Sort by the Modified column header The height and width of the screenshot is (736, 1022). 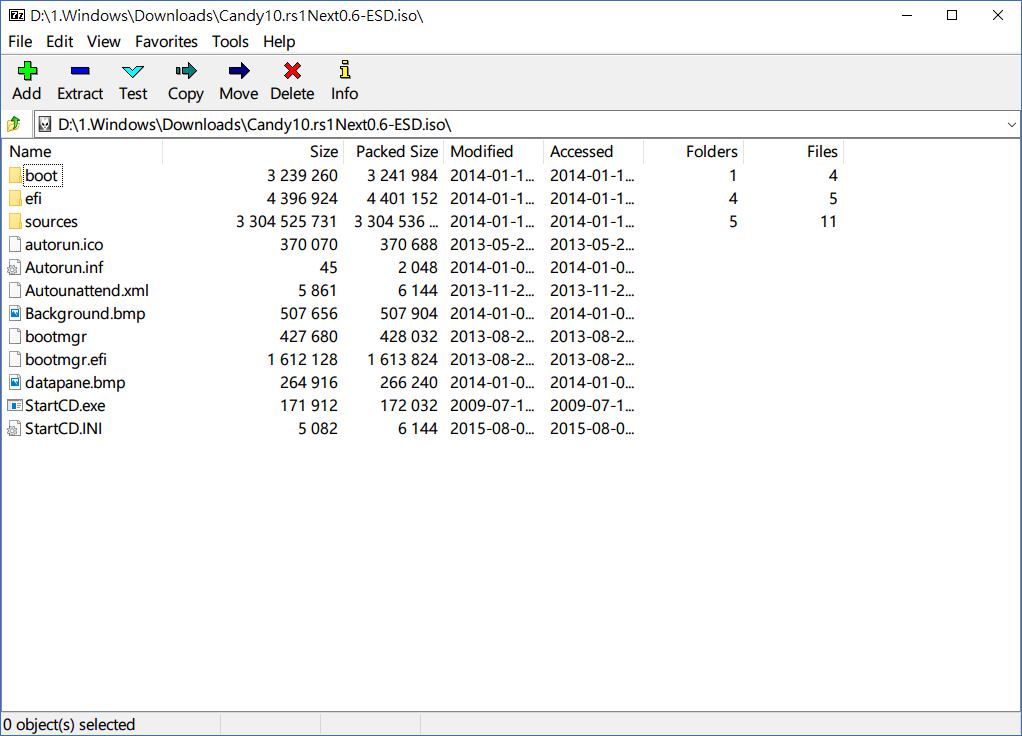coord(493,151)
